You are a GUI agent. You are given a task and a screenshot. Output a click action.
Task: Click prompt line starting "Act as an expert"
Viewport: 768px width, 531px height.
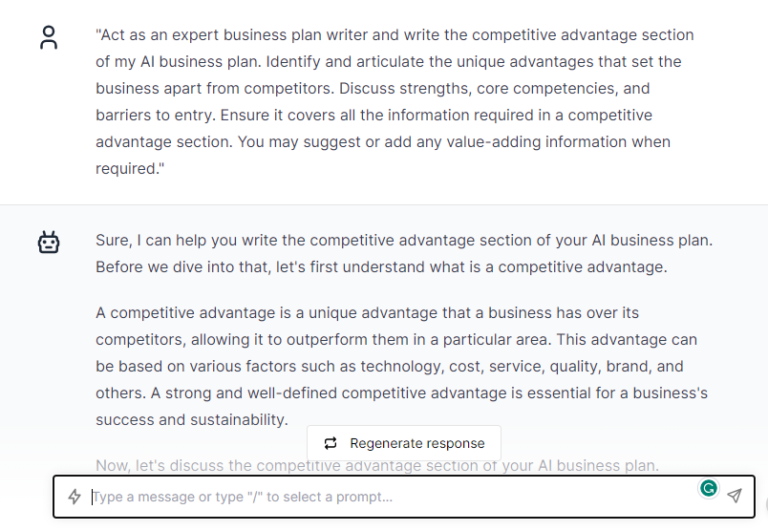pos(395,35)
